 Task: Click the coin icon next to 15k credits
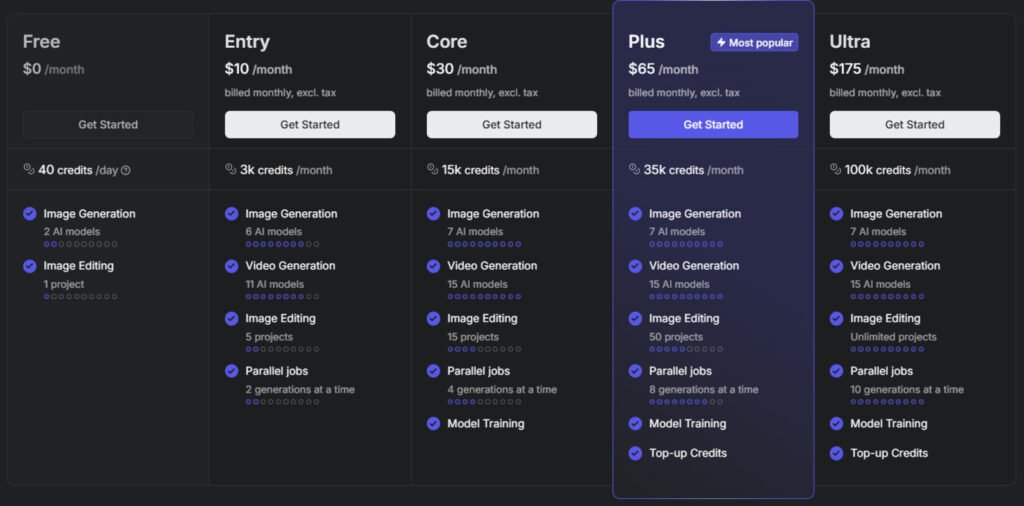click(432, 169)
